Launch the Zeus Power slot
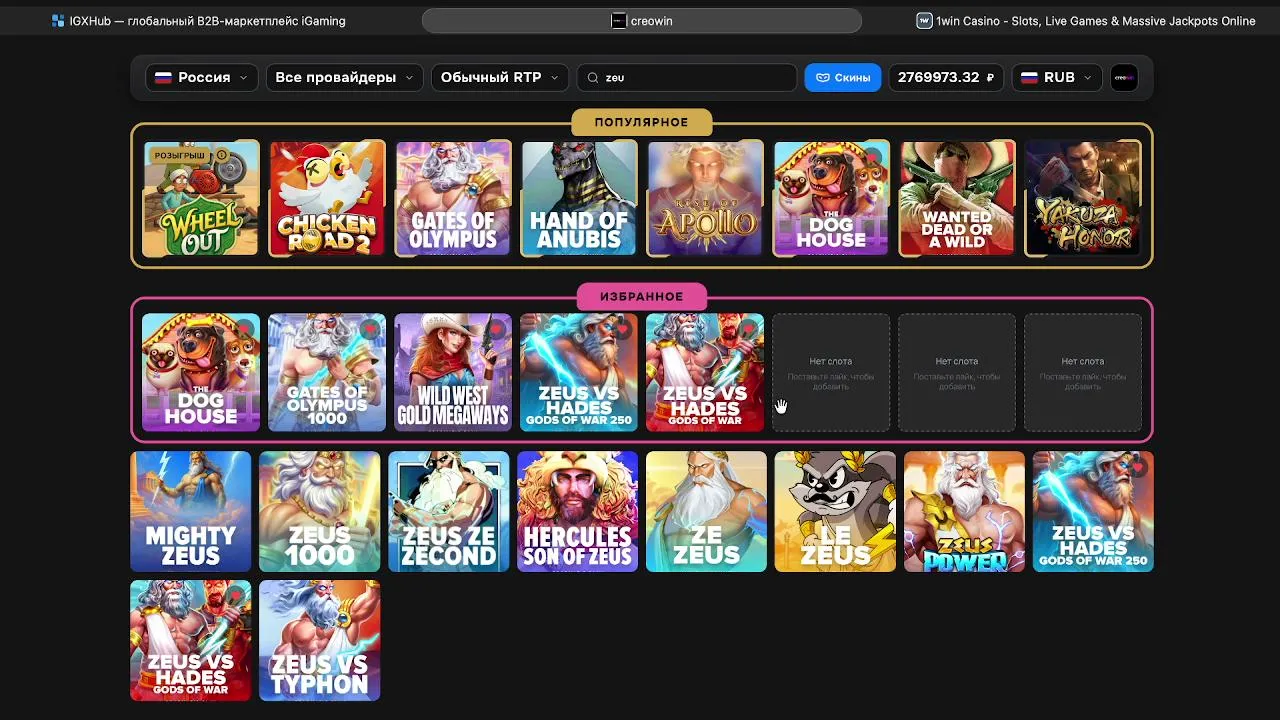This screenshot has width=1280, height=720. [x=965, y=512]
